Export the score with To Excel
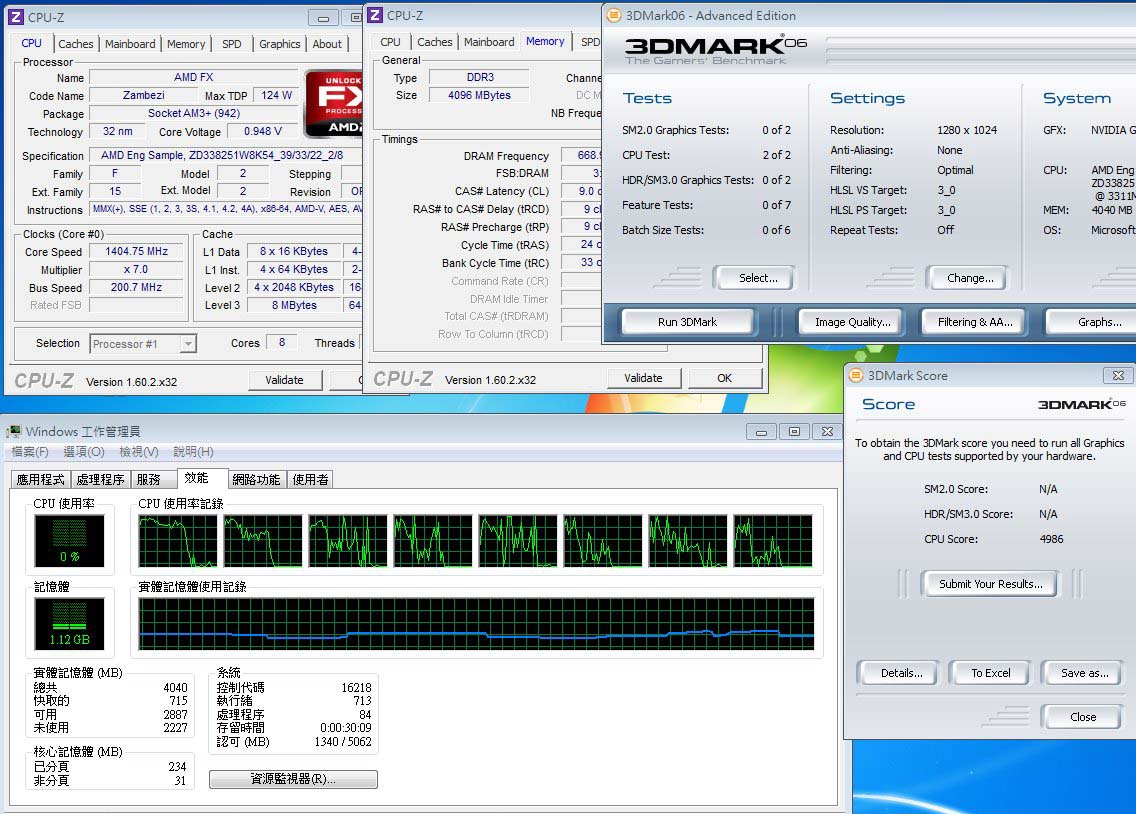The image size is (1136, 814). (x=990, y=673)
